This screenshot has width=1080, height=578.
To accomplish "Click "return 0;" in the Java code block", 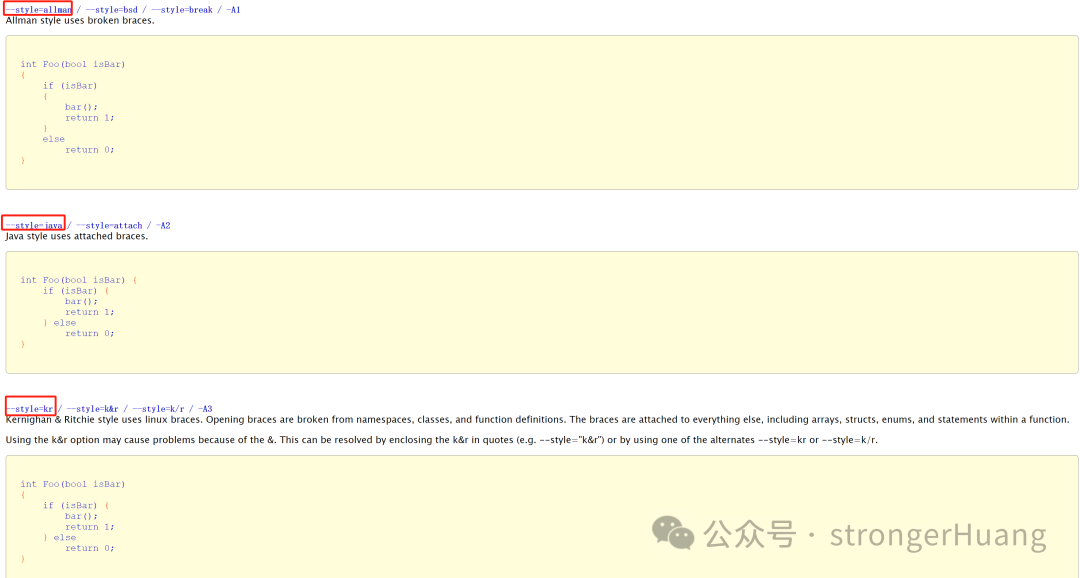I will pos(90,333).
